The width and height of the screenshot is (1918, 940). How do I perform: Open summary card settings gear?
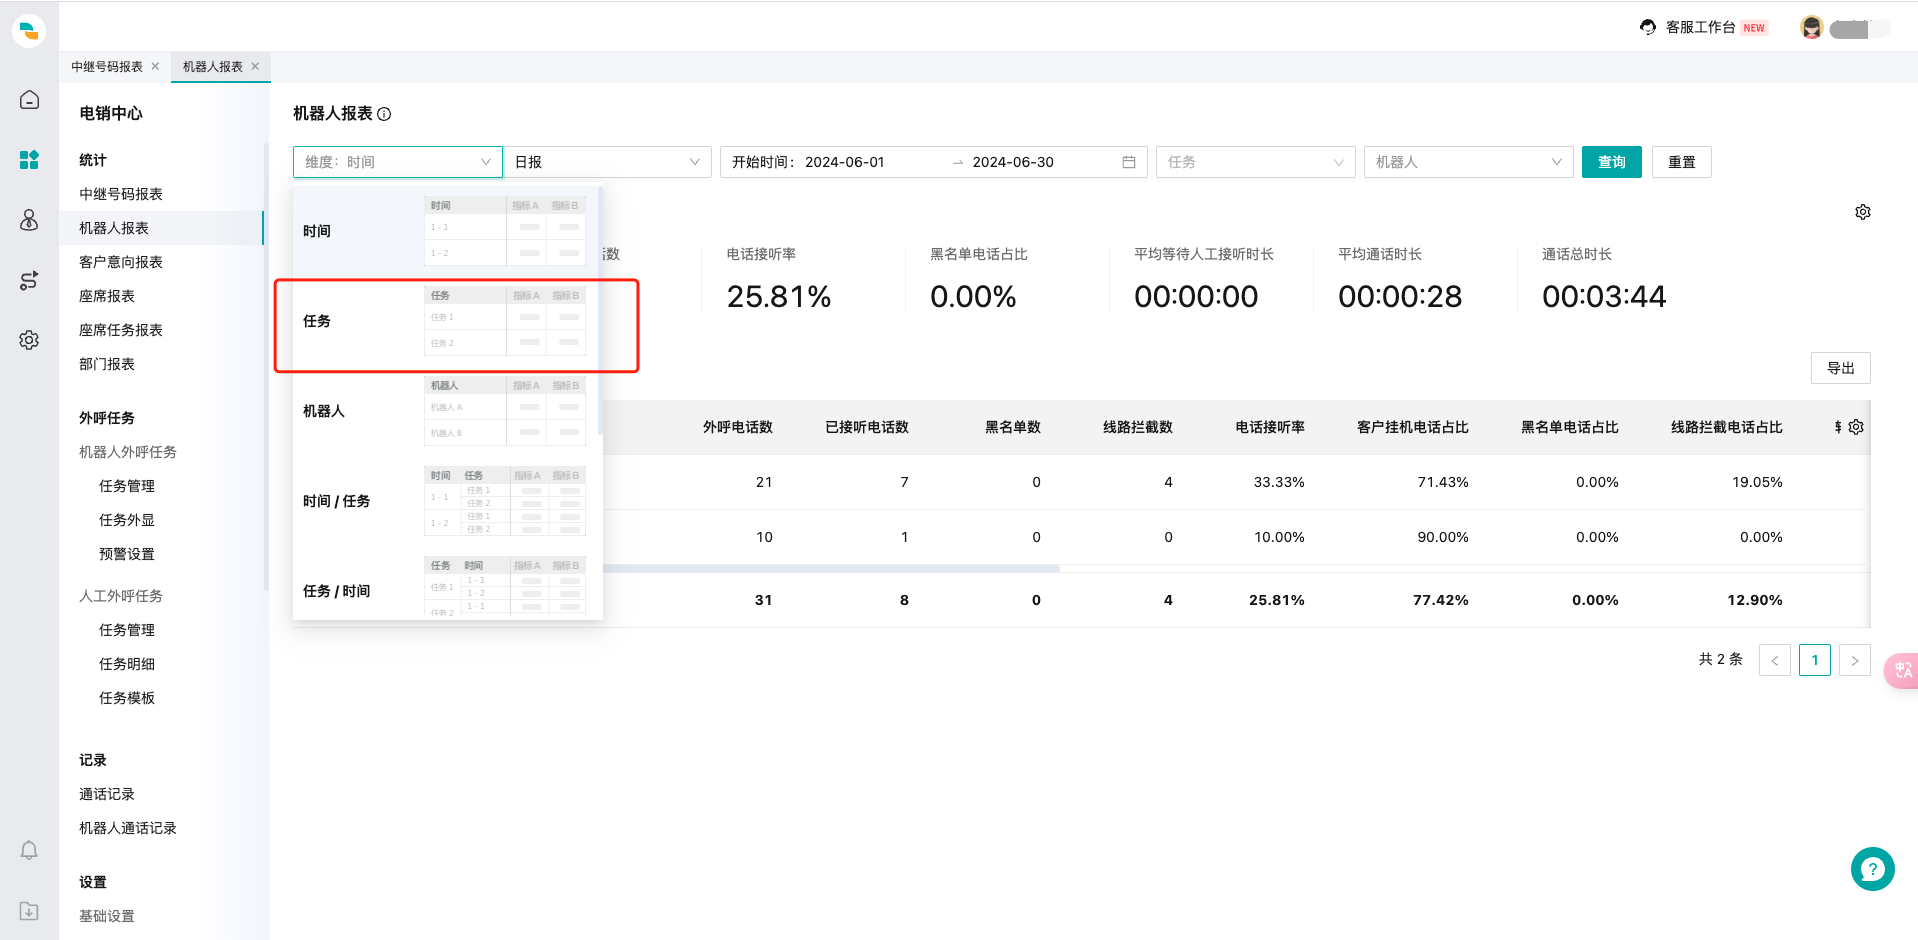1863,212
